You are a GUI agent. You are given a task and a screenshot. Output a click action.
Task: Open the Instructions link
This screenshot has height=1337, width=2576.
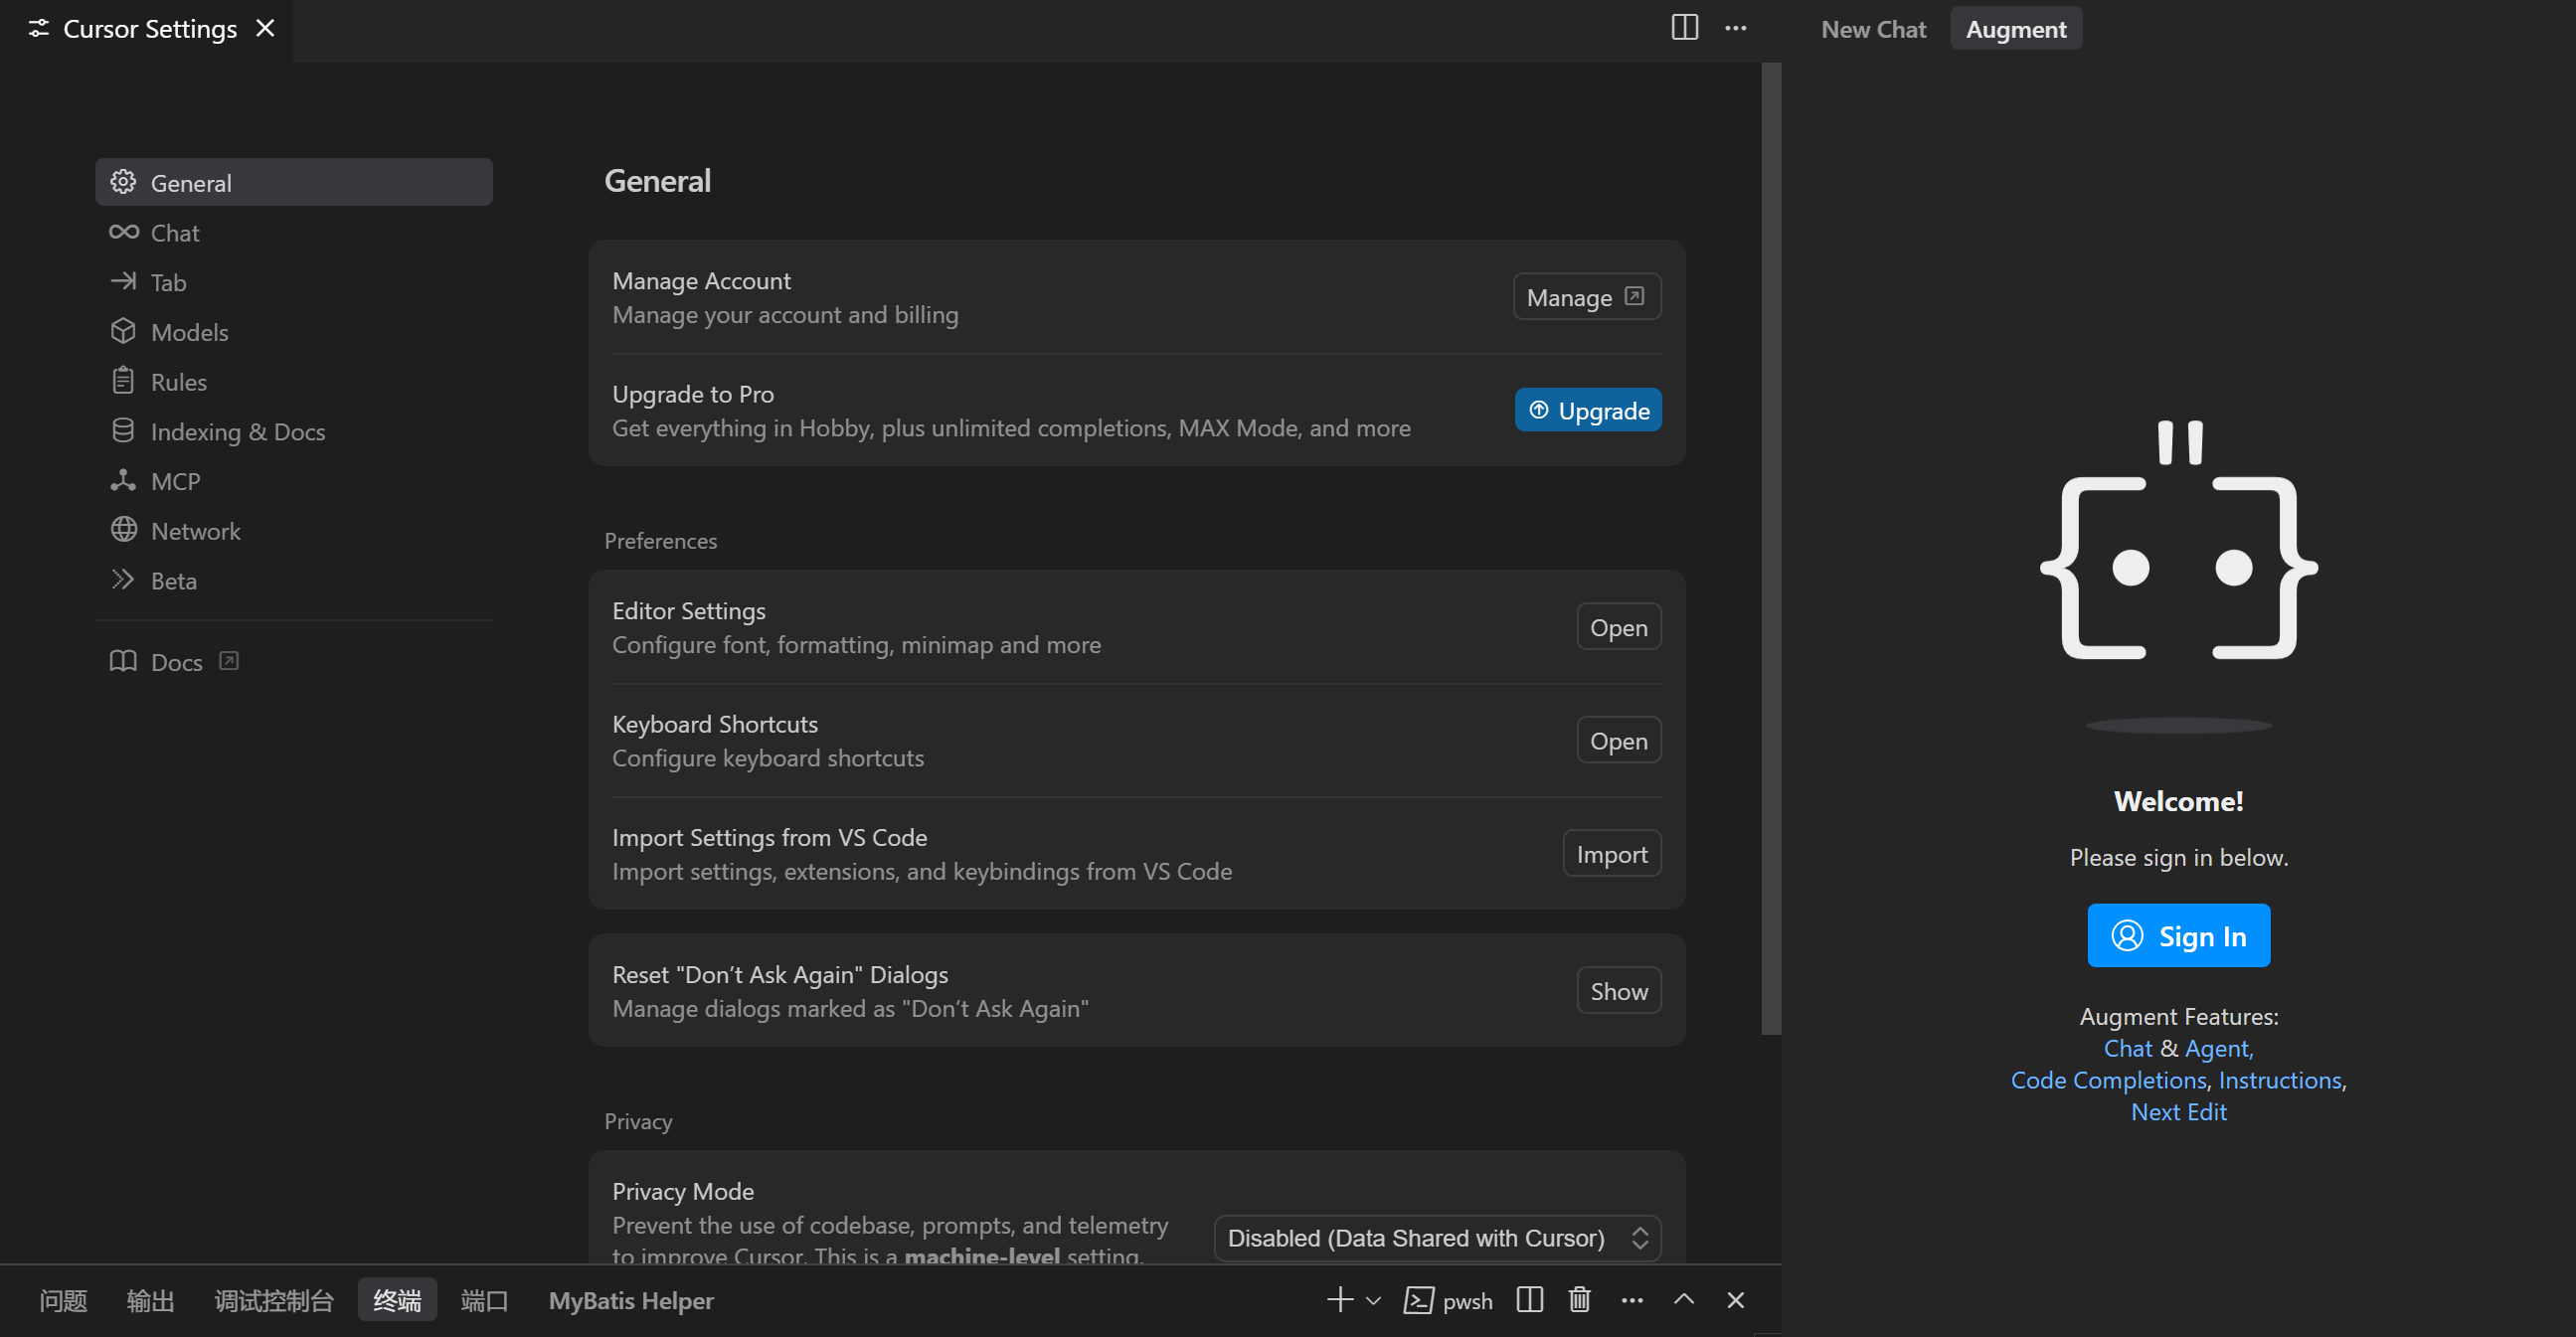pos(2280,1080)
